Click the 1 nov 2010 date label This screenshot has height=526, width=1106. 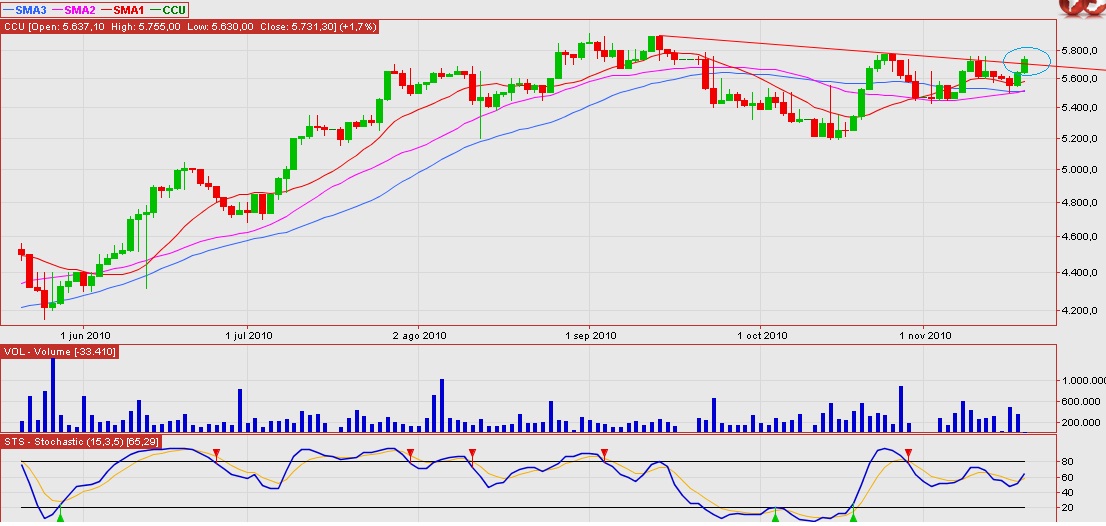click(x=923, y=336)
